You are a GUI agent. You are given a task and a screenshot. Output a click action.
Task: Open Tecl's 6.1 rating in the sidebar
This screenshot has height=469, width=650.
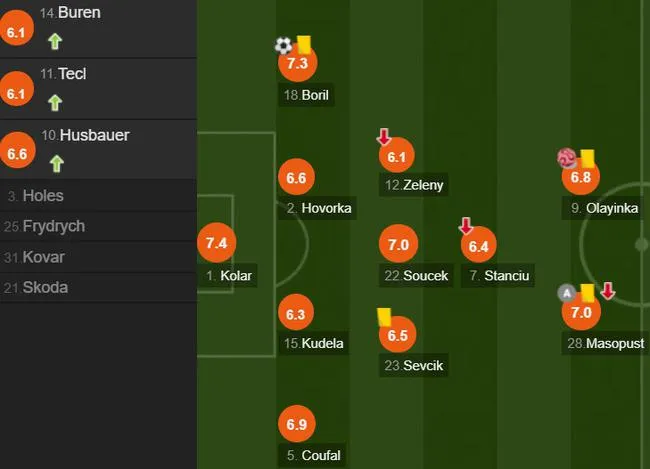(16, 93)
